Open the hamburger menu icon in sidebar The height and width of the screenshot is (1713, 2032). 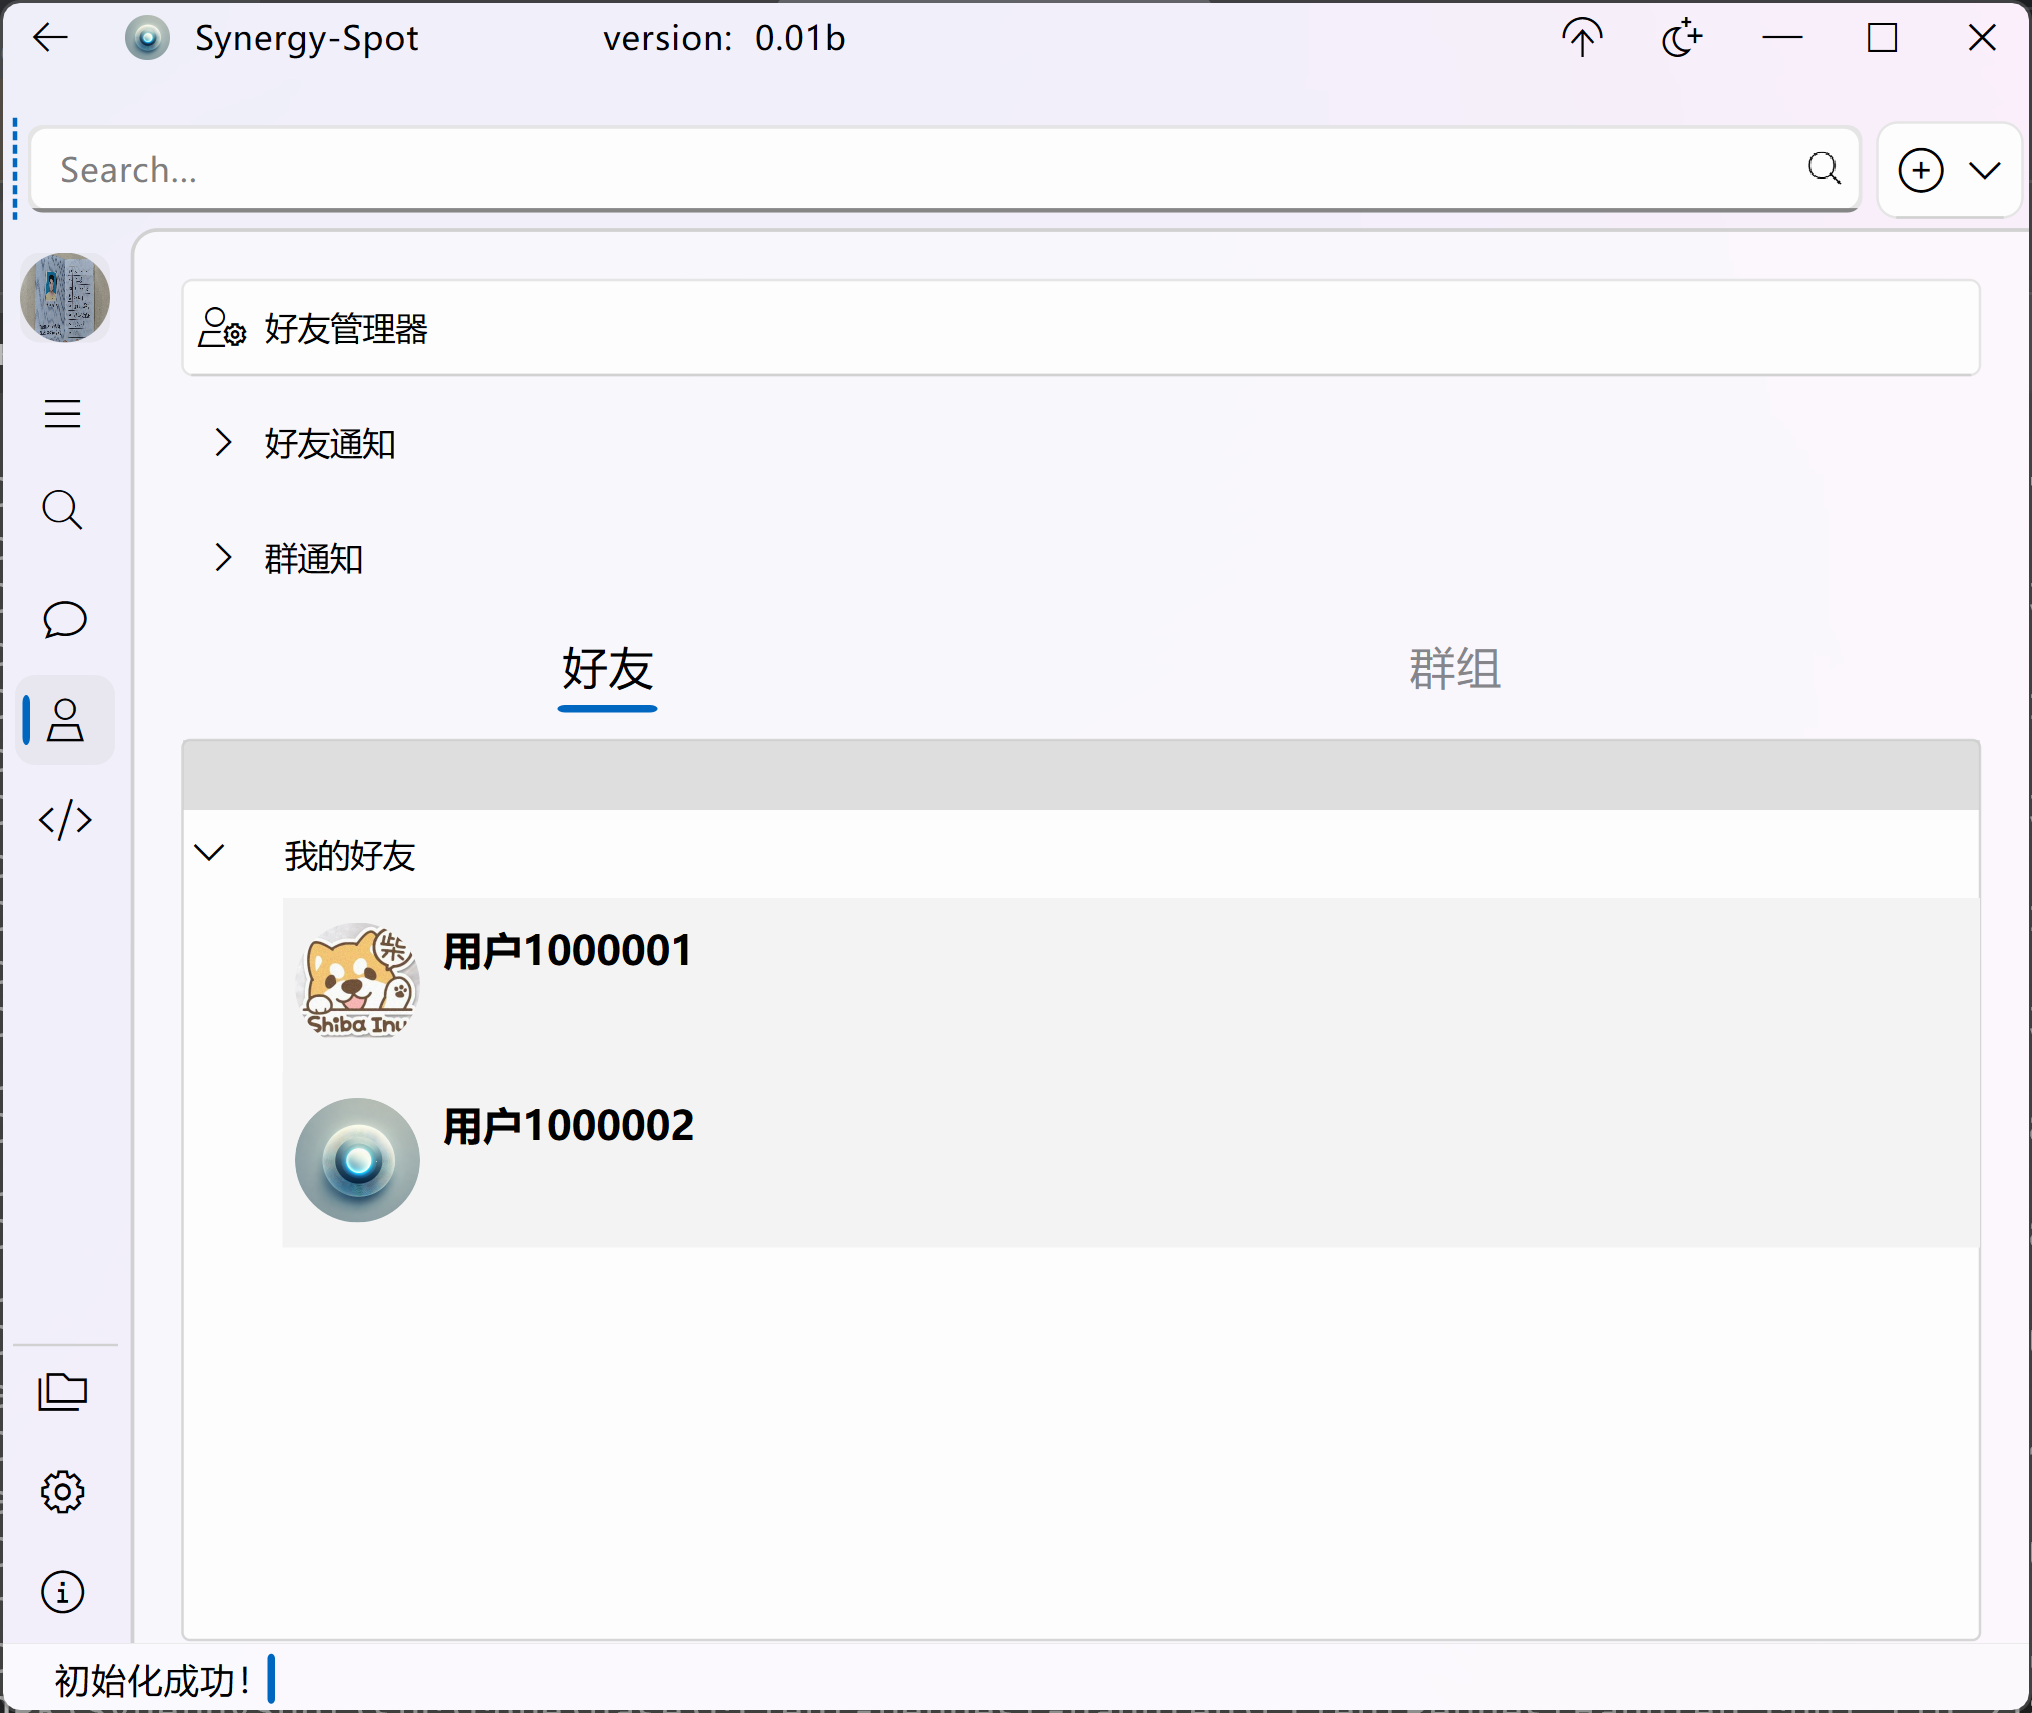click(63, 413)
